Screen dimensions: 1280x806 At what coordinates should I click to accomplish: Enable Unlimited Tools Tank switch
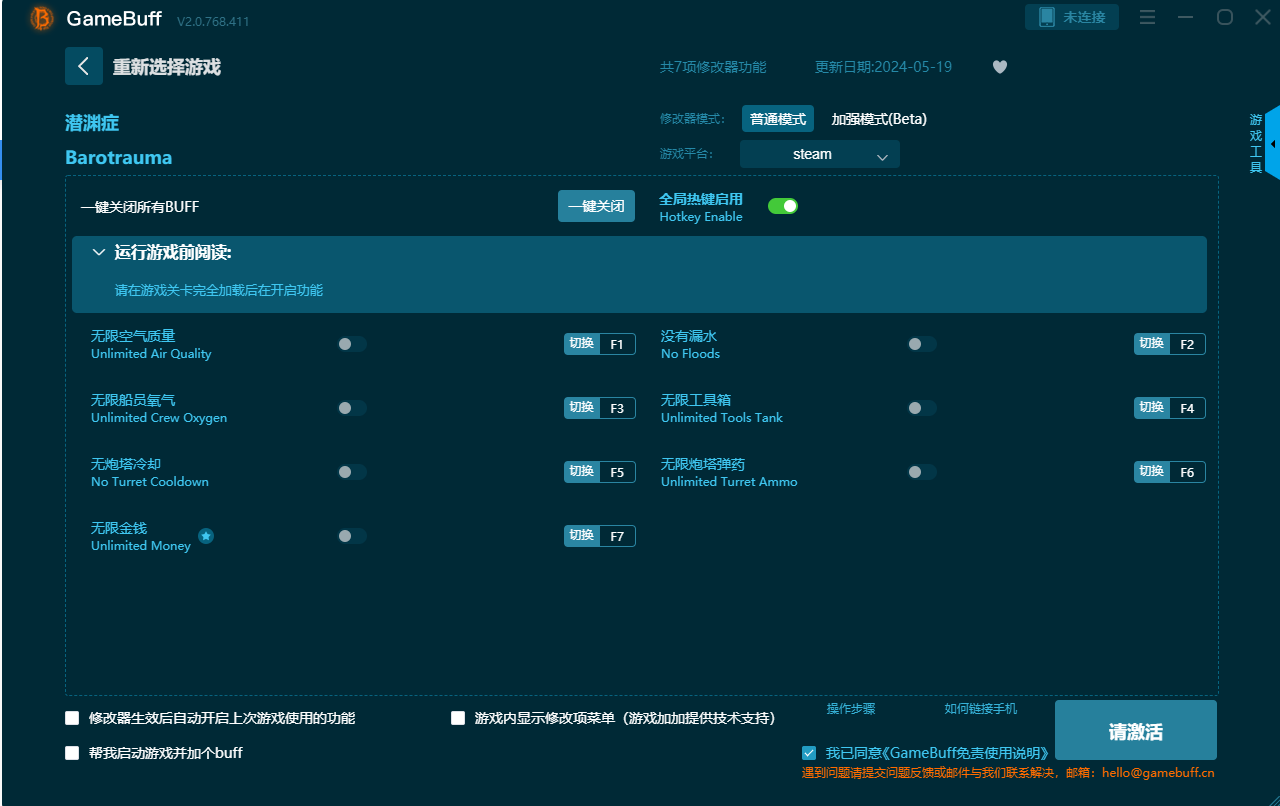click(x=922, y=408)
